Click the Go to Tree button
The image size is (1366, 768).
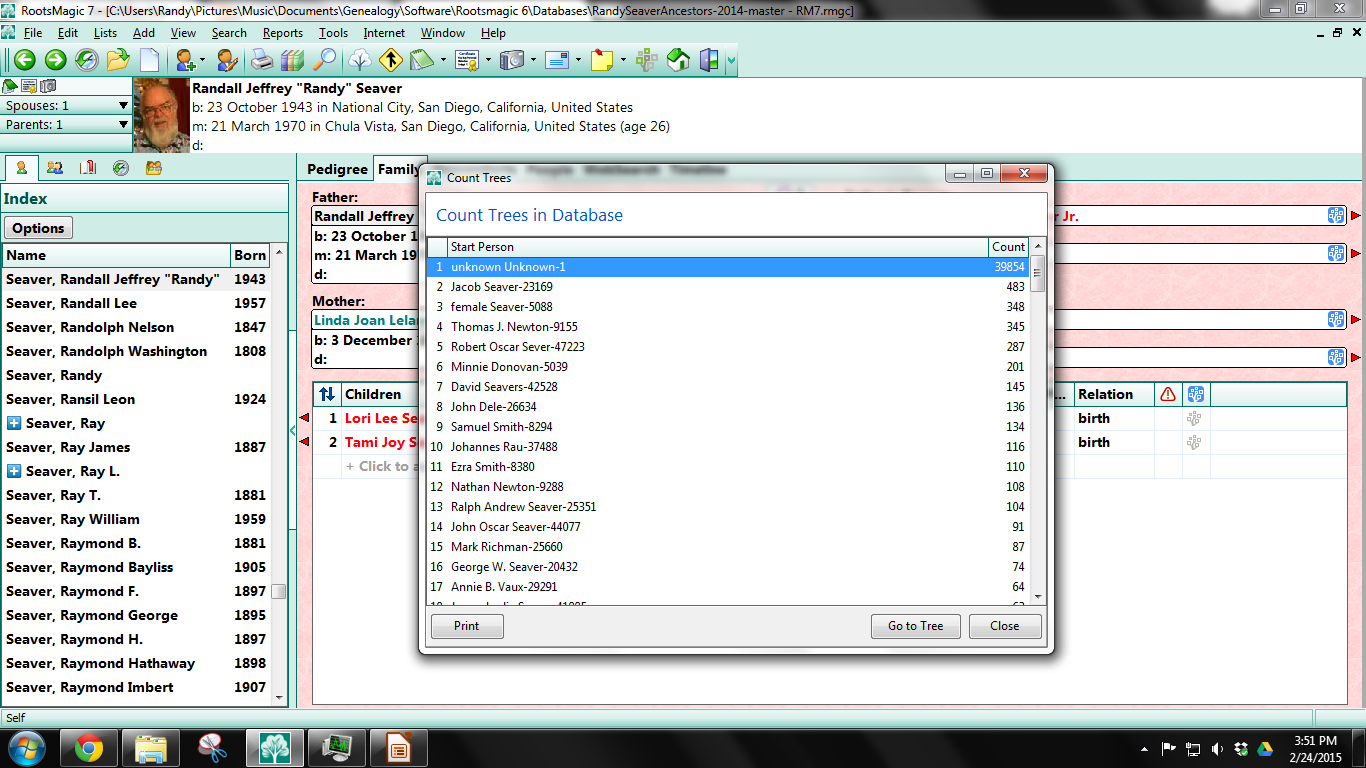coord(916,626)
